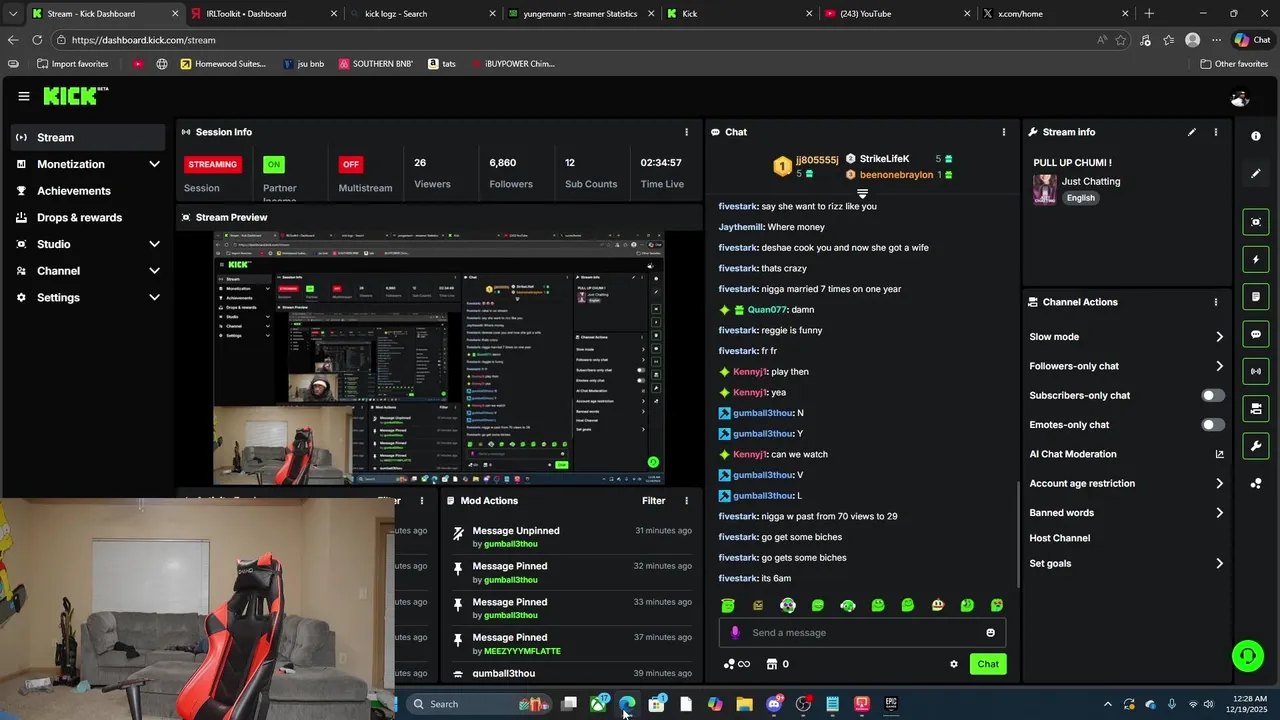Open Xbox app in the taskbar

click(599, 704)
